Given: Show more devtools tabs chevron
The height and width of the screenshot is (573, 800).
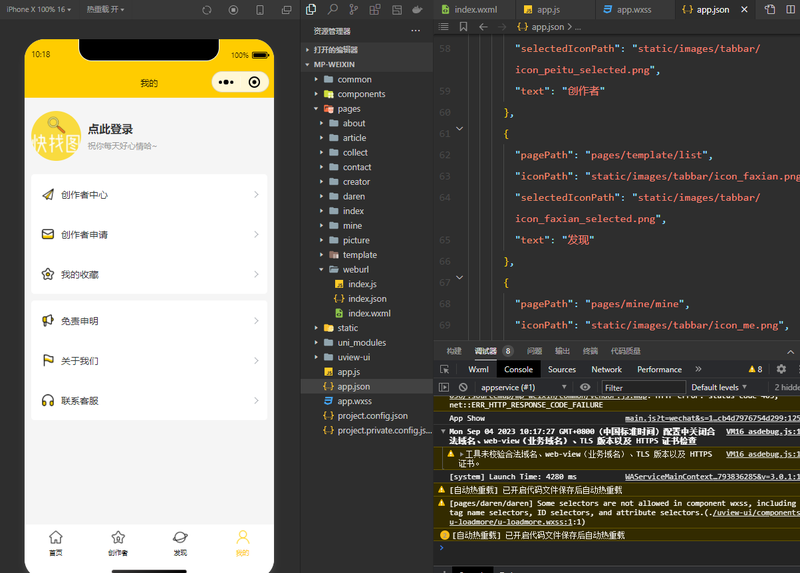Looking at the screenshot, I should (698, 369).
